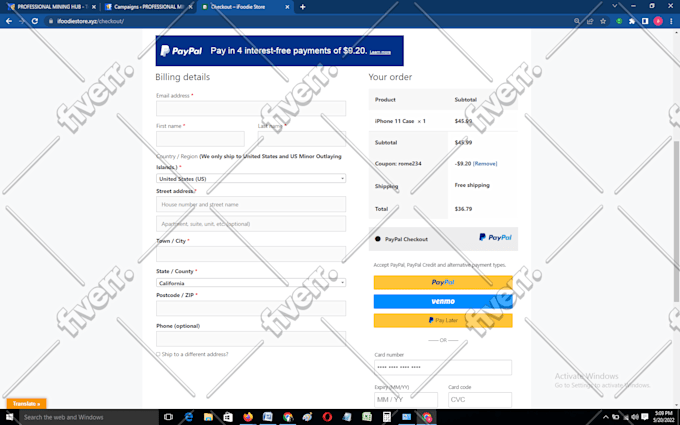Open the Chrome profile avatar
This screenshot has width=680, height=425.
pos(658,21)
